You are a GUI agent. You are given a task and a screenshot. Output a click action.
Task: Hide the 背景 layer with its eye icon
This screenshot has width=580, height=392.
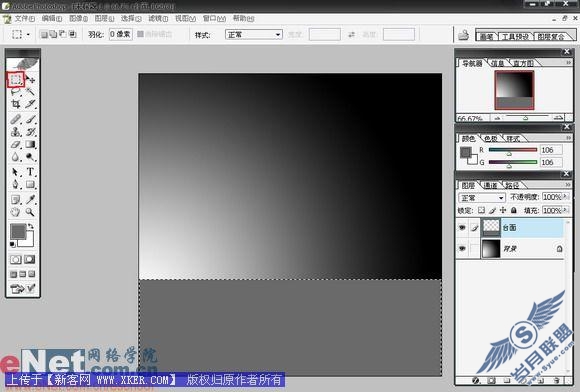462,249
